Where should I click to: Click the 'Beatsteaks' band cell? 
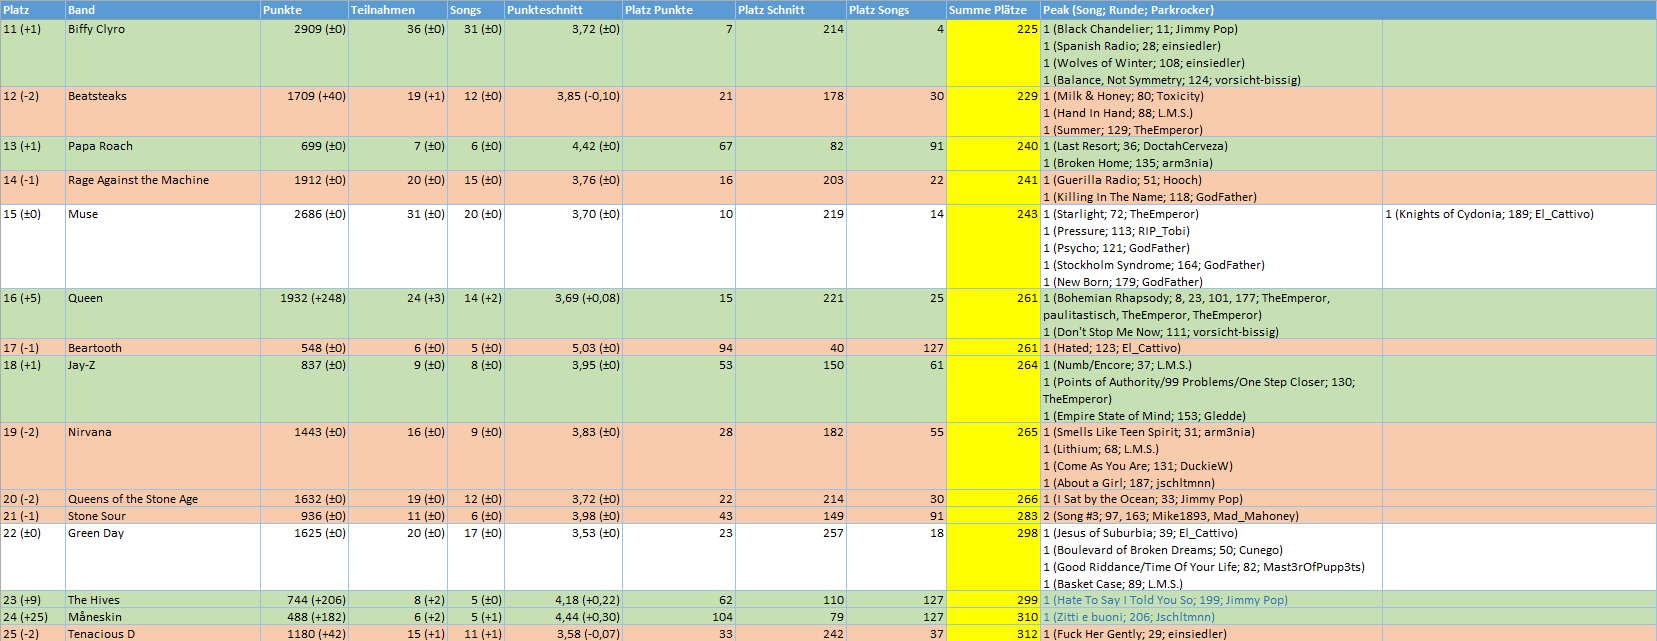[163, 113]
